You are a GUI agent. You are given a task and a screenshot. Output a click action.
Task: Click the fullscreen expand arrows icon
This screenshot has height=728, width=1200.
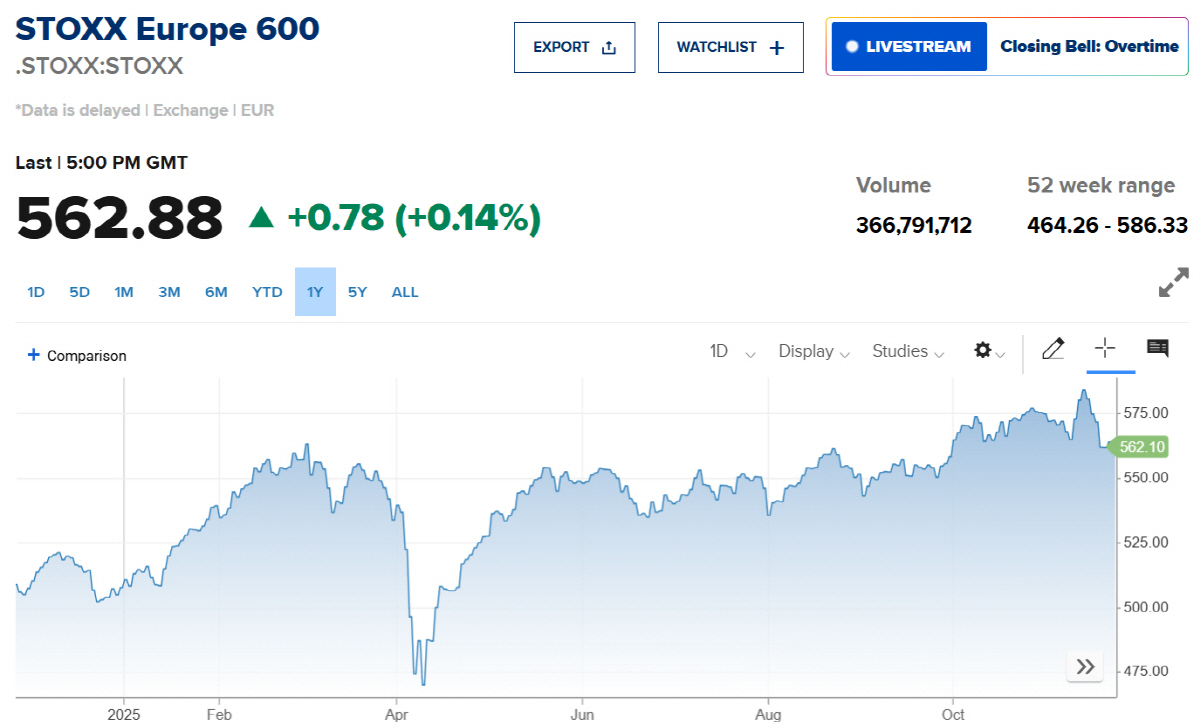click(1172, 283)
